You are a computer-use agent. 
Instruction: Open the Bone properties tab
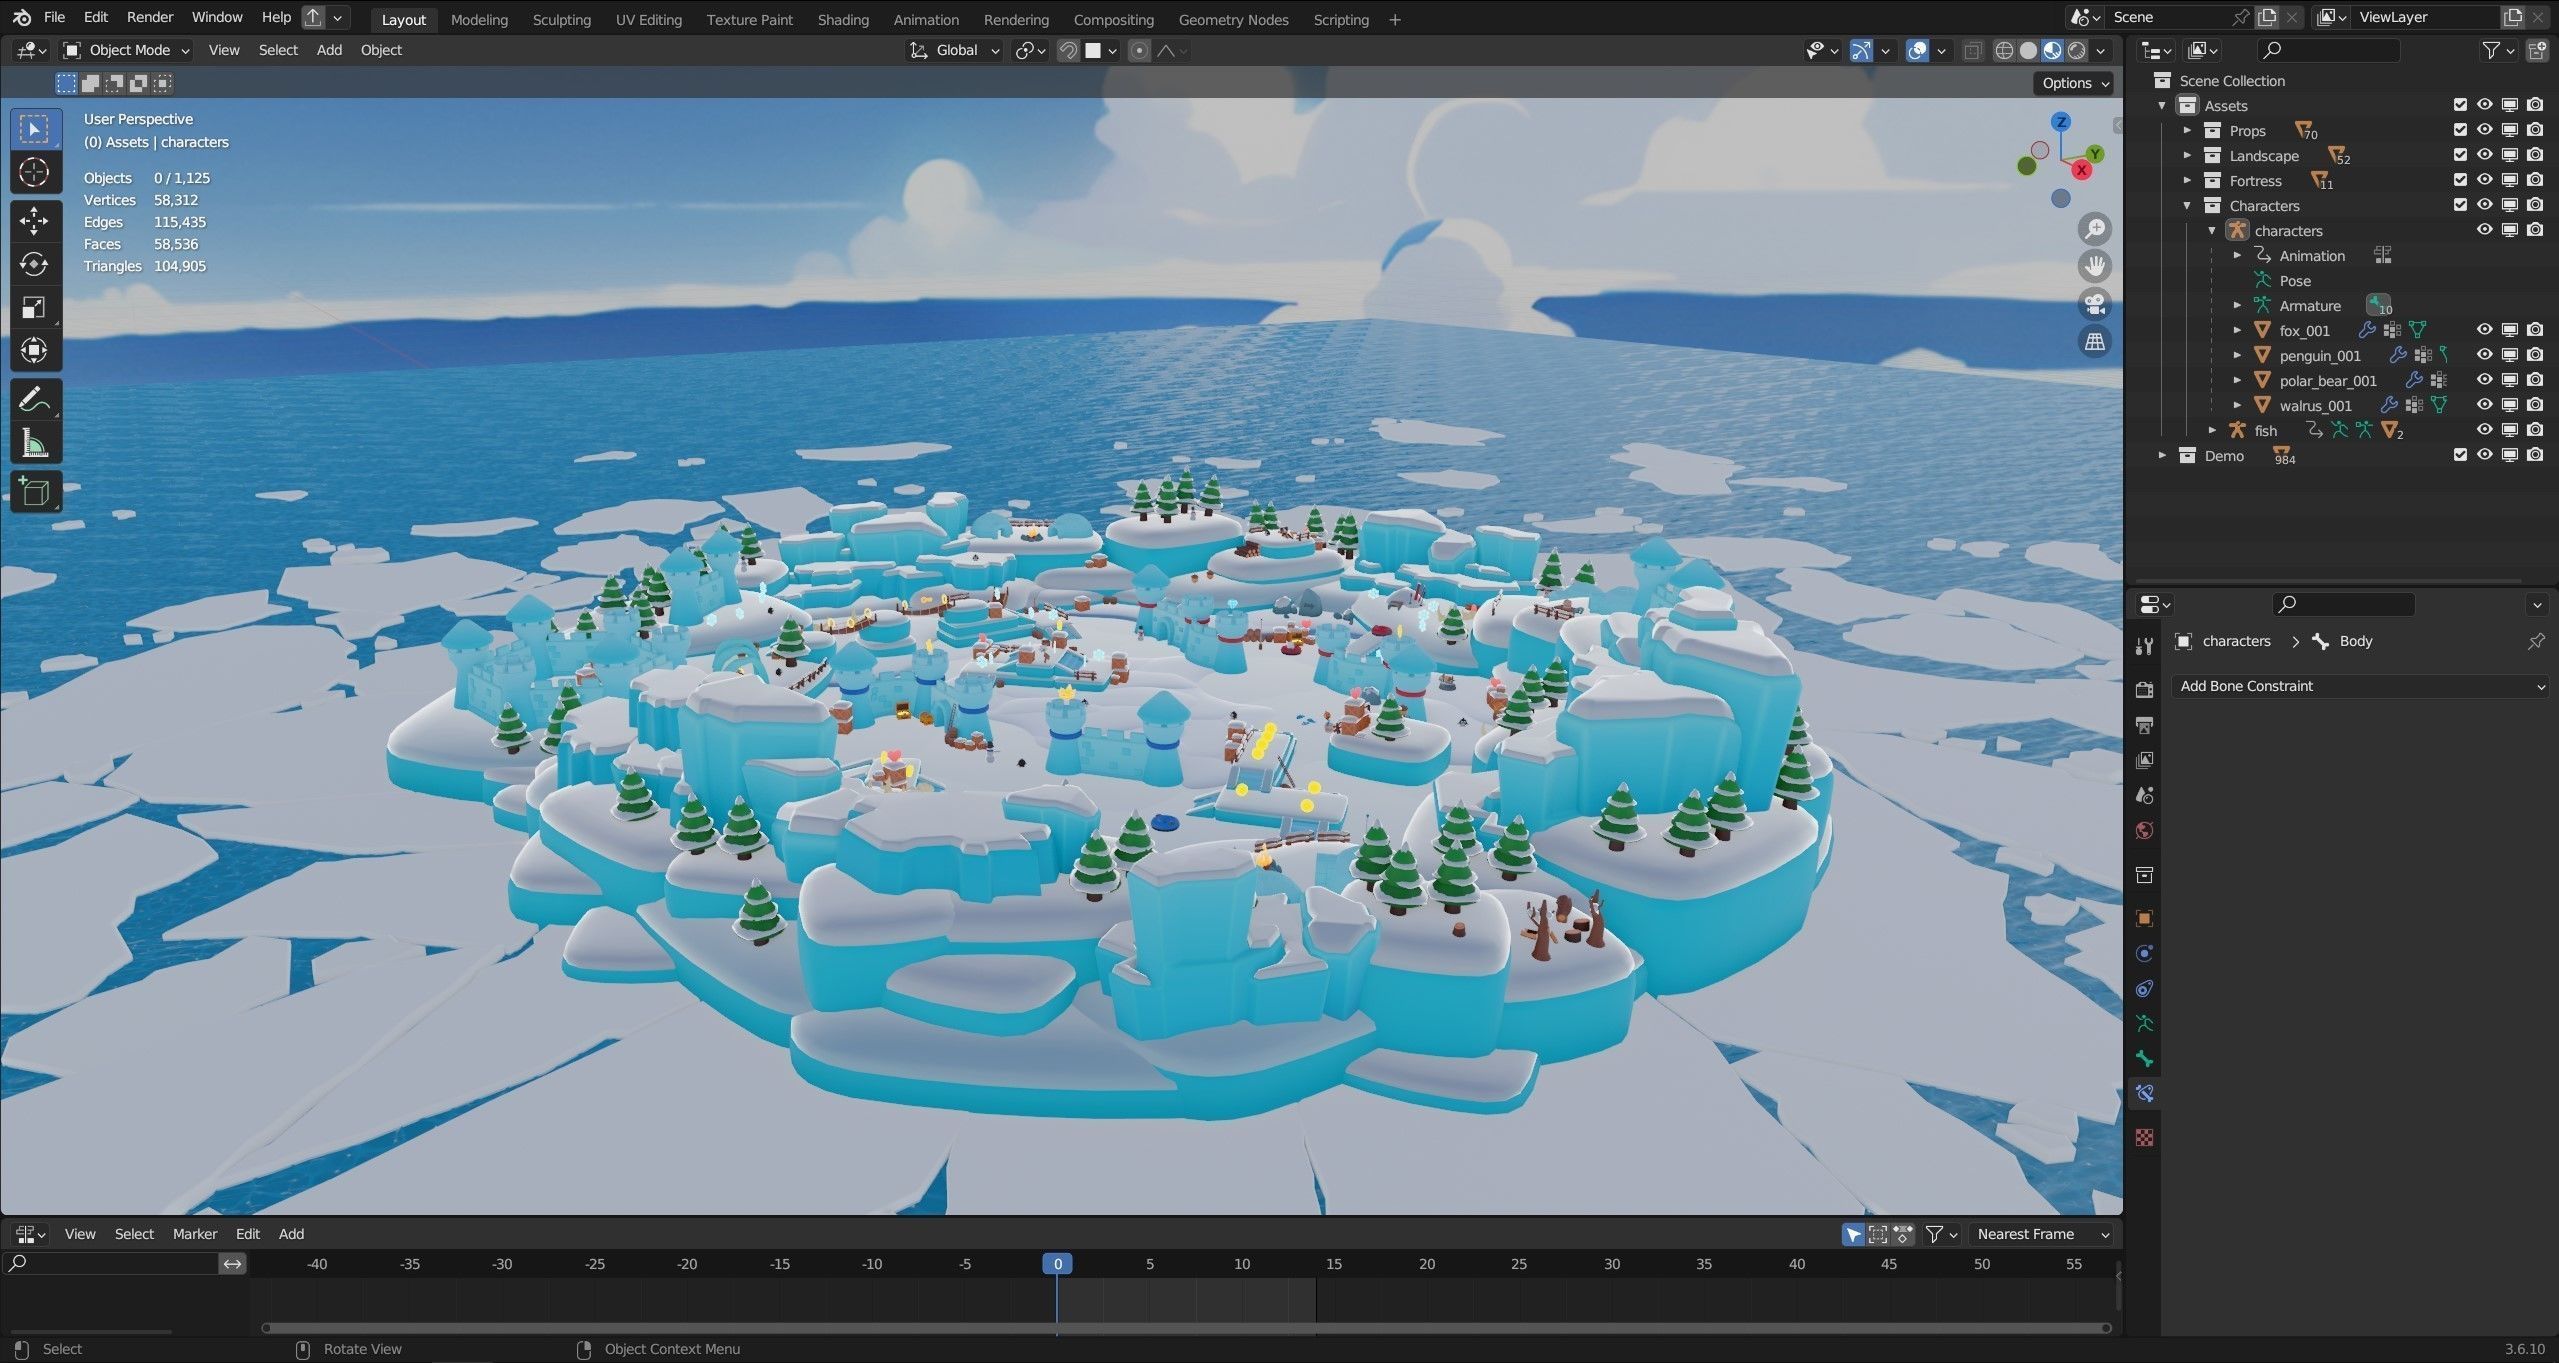click(2144, 1059)
